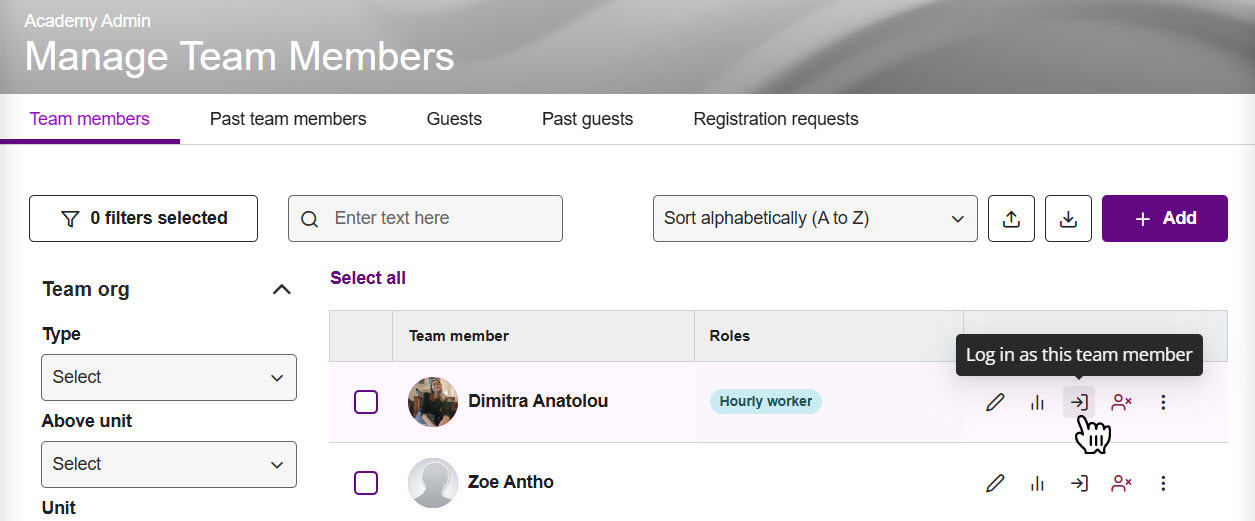Click the upload icon button next to sort
Viewport: 1255px width, 521px height.
(x=1011, y=218)
